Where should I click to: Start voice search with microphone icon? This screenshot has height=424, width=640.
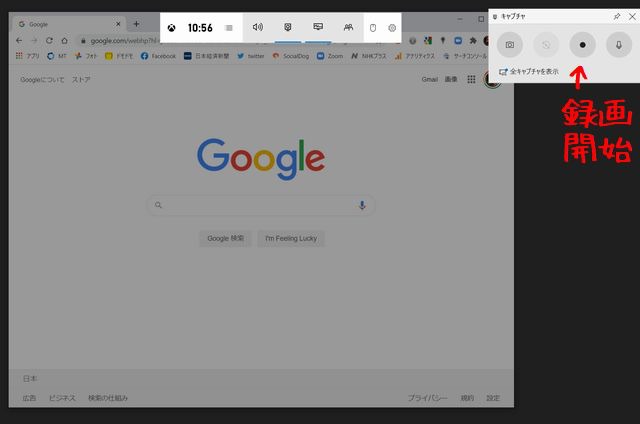point(362,205)
